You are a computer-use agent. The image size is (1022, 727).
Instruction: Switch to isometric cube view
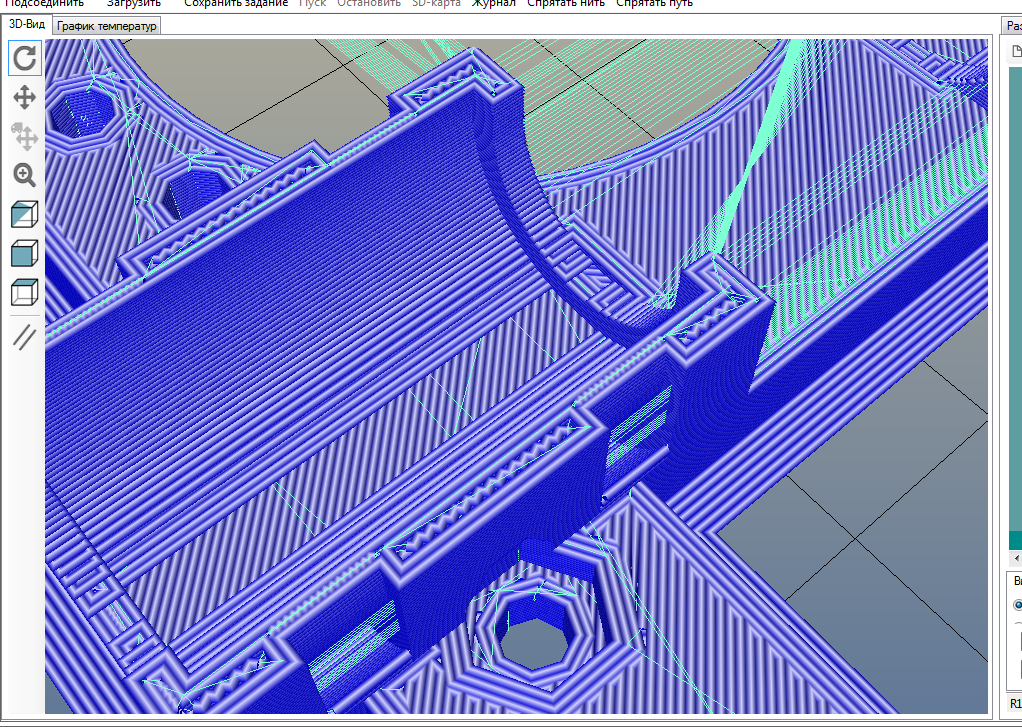24,215
